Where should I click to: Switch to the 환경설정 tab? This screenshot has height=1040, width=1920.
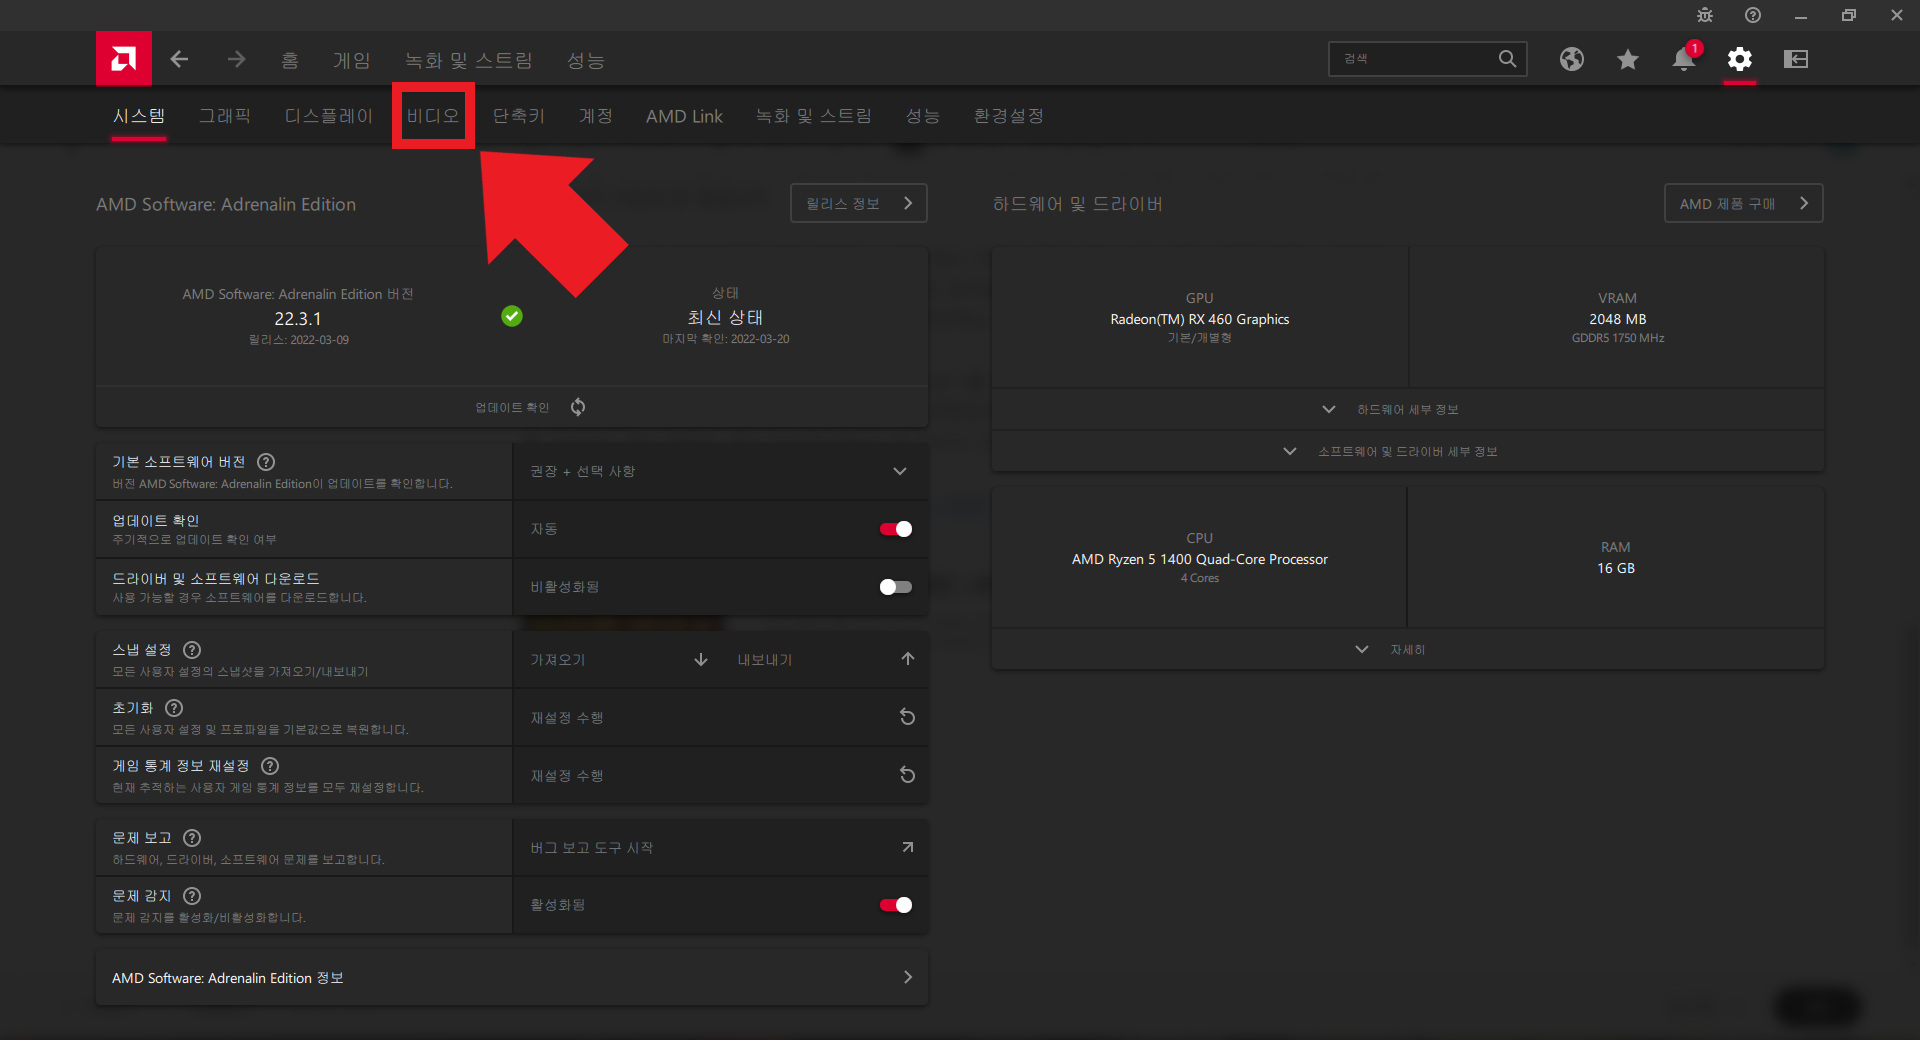pos(1009,116)
